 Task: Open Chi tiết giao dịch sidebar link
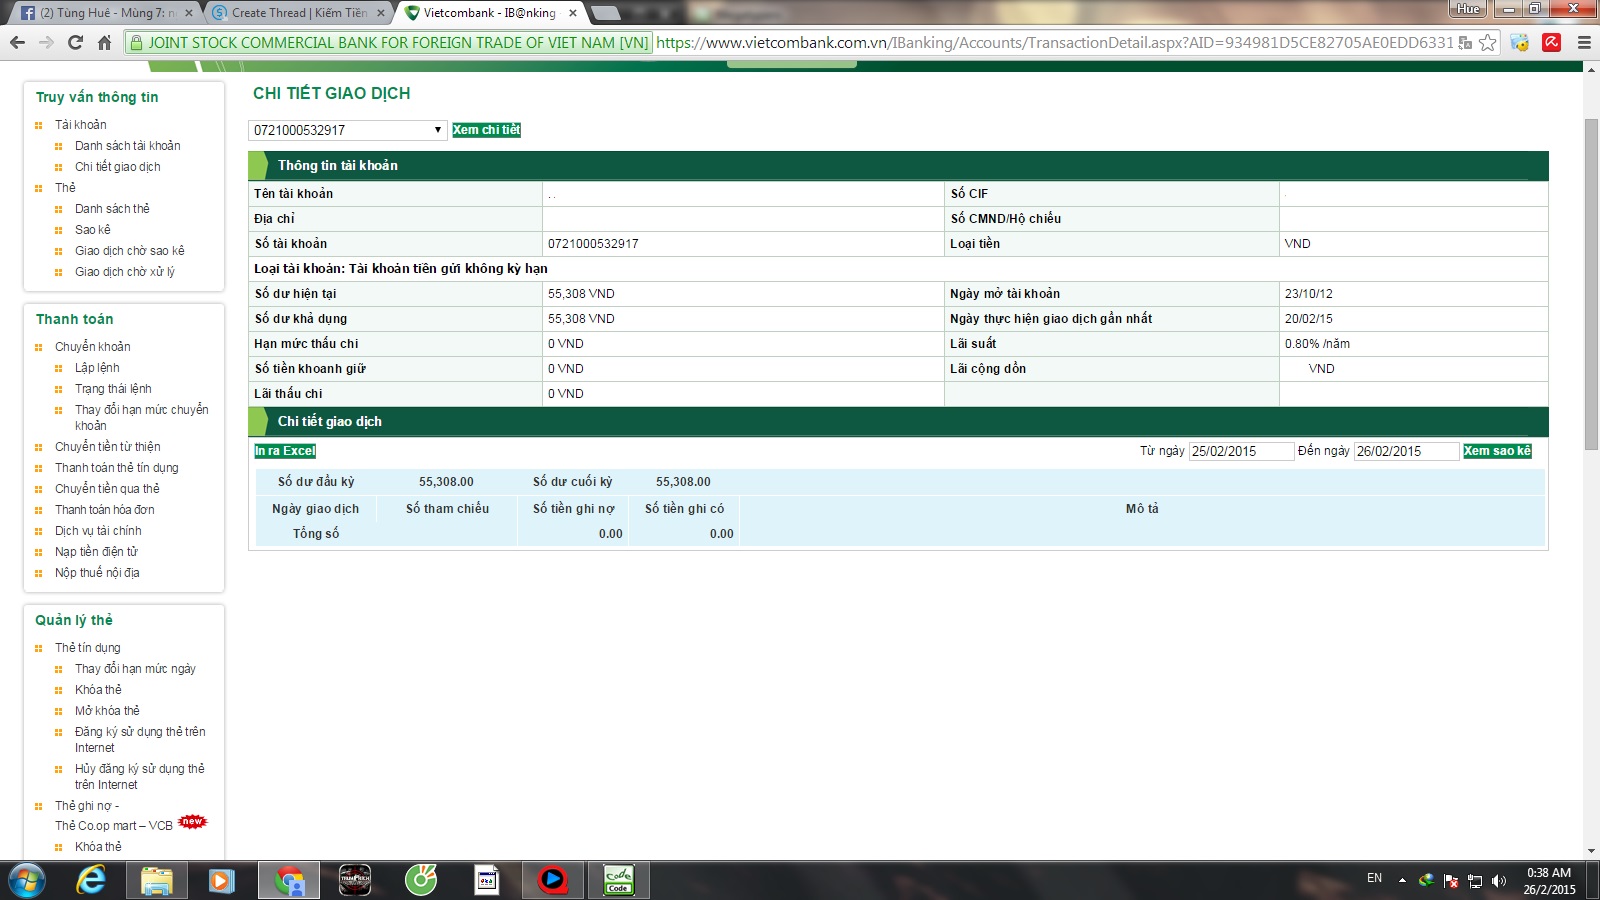pyautogui.click(x=117, y=167)
